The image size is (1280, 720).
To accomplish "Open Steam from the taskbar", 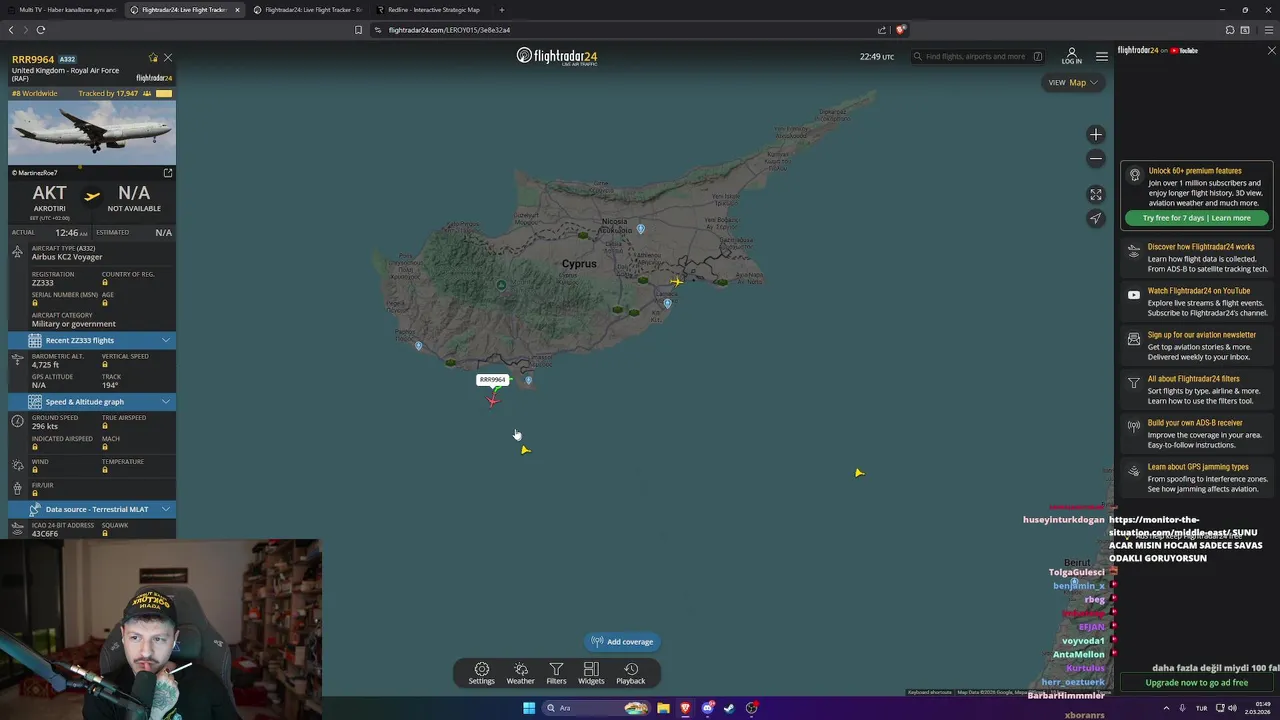I will tap(729, 708).
